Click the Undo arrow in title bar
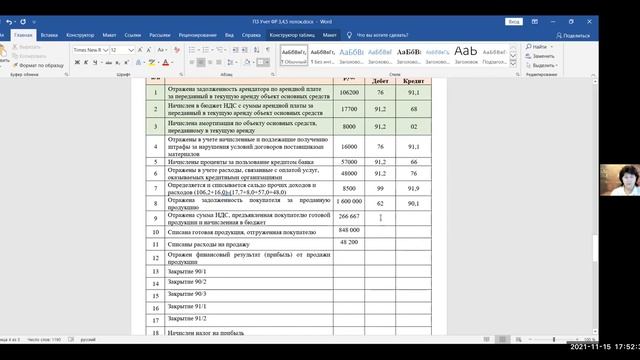Viewport: 640px width, 360px height. (9, 22)
